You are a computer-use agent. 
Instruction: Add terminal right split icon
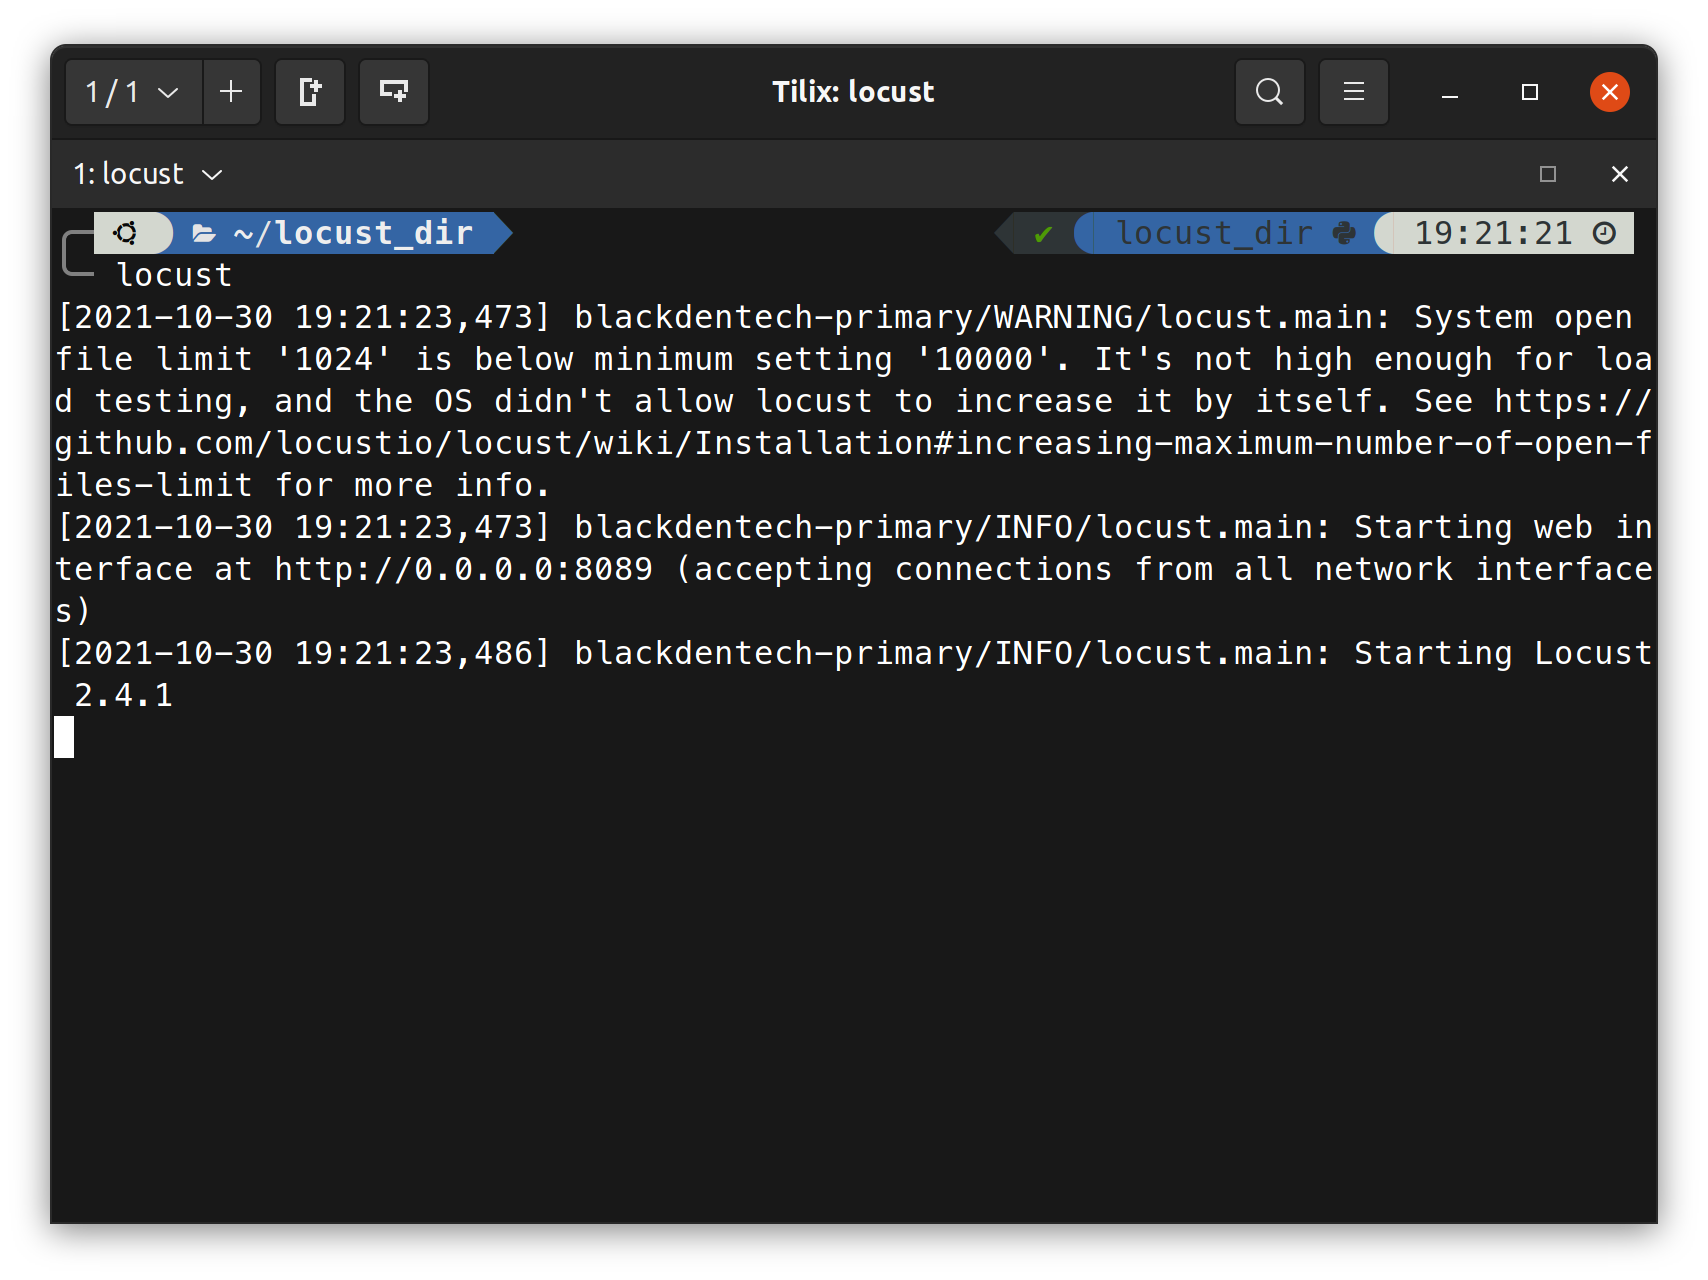pyautogui.click(x=310, y=92)
